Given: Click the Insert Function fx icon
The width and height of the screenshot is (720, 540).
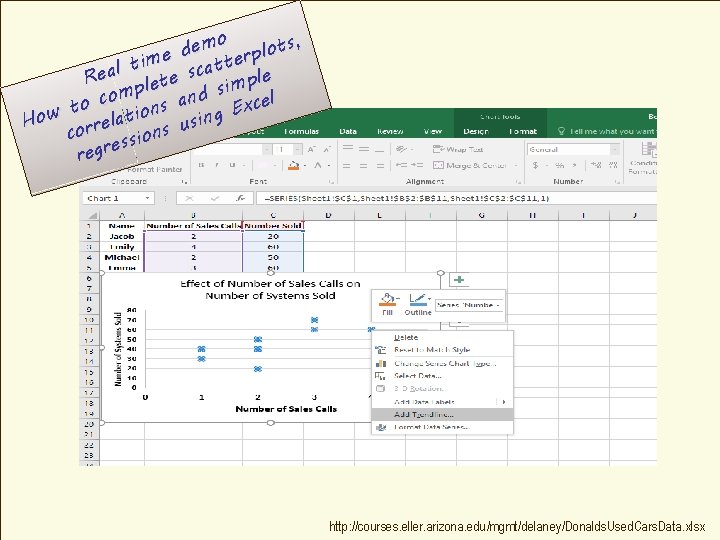Looking at the screenshot, I should [240, 198].
